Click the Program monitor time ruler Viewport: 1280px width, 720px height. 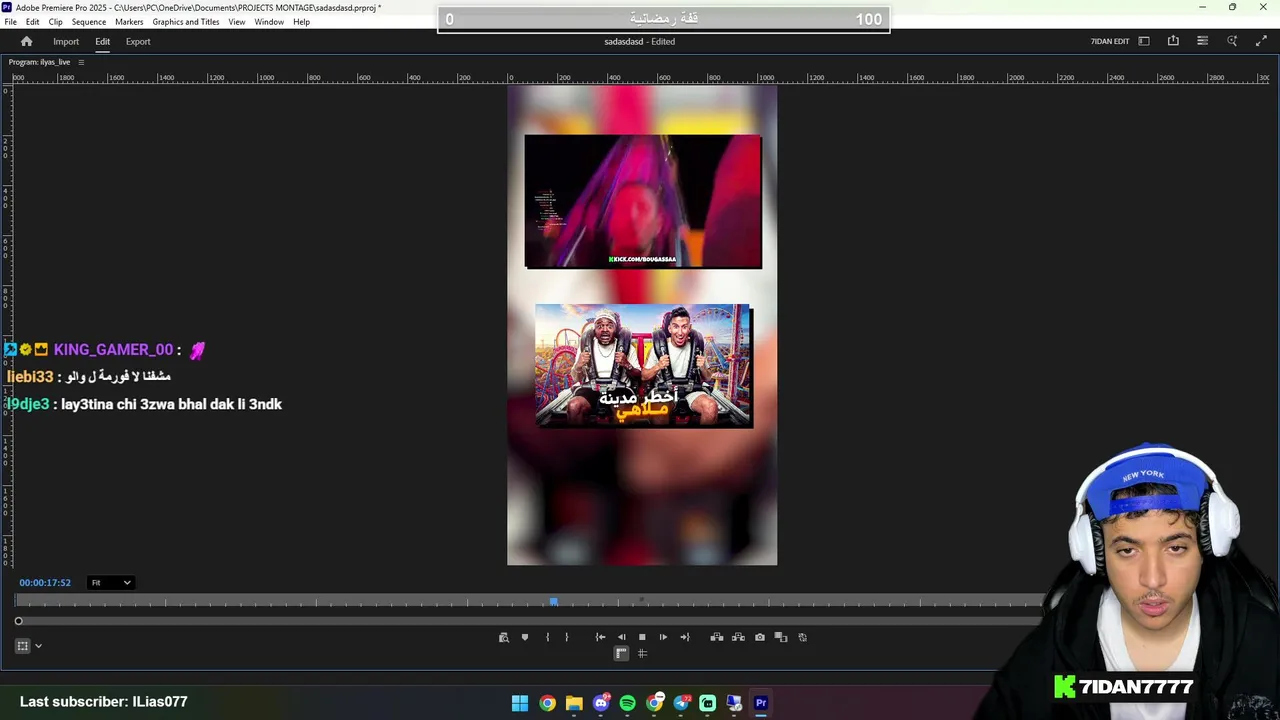[x=530, y=601]
